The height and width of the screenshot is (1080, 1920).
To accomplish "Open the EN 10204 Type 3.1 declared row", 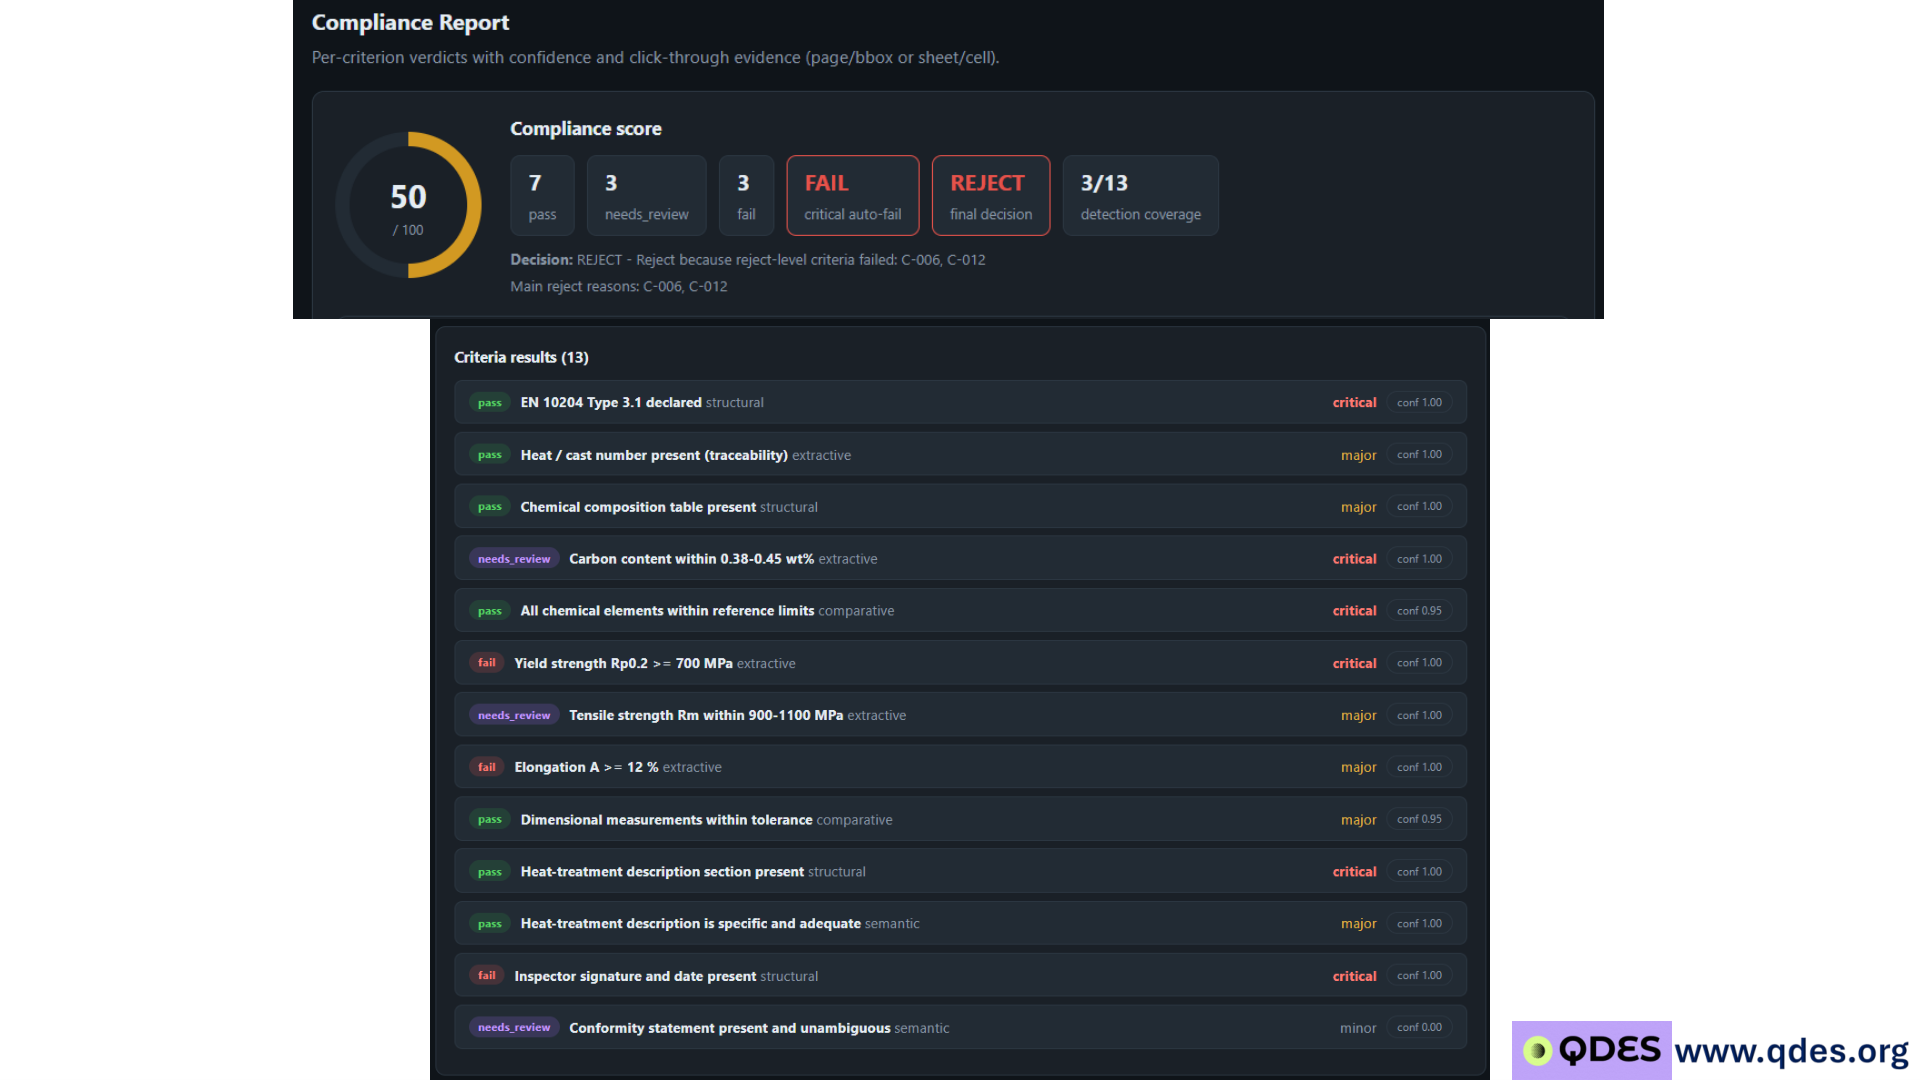I will (960, 402).
